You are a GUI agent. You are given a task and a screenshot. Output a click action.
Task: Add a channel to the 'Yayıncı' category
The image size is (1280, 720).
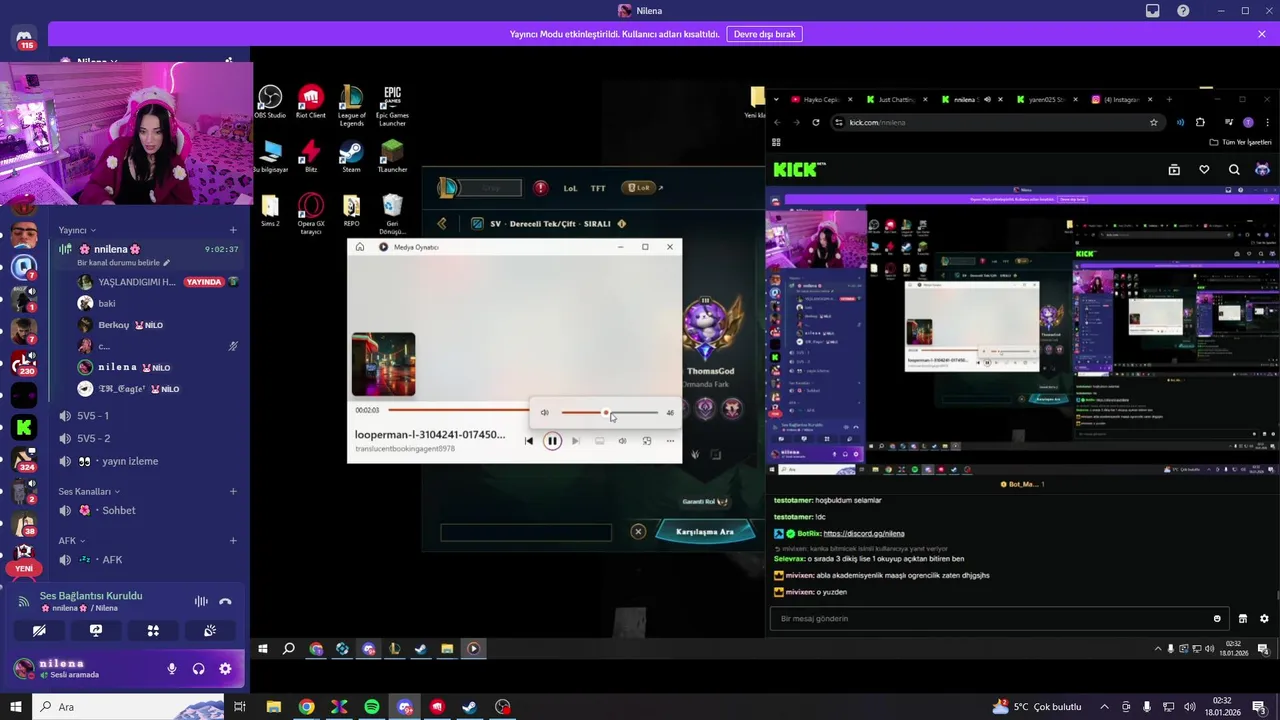click(233, 230)
